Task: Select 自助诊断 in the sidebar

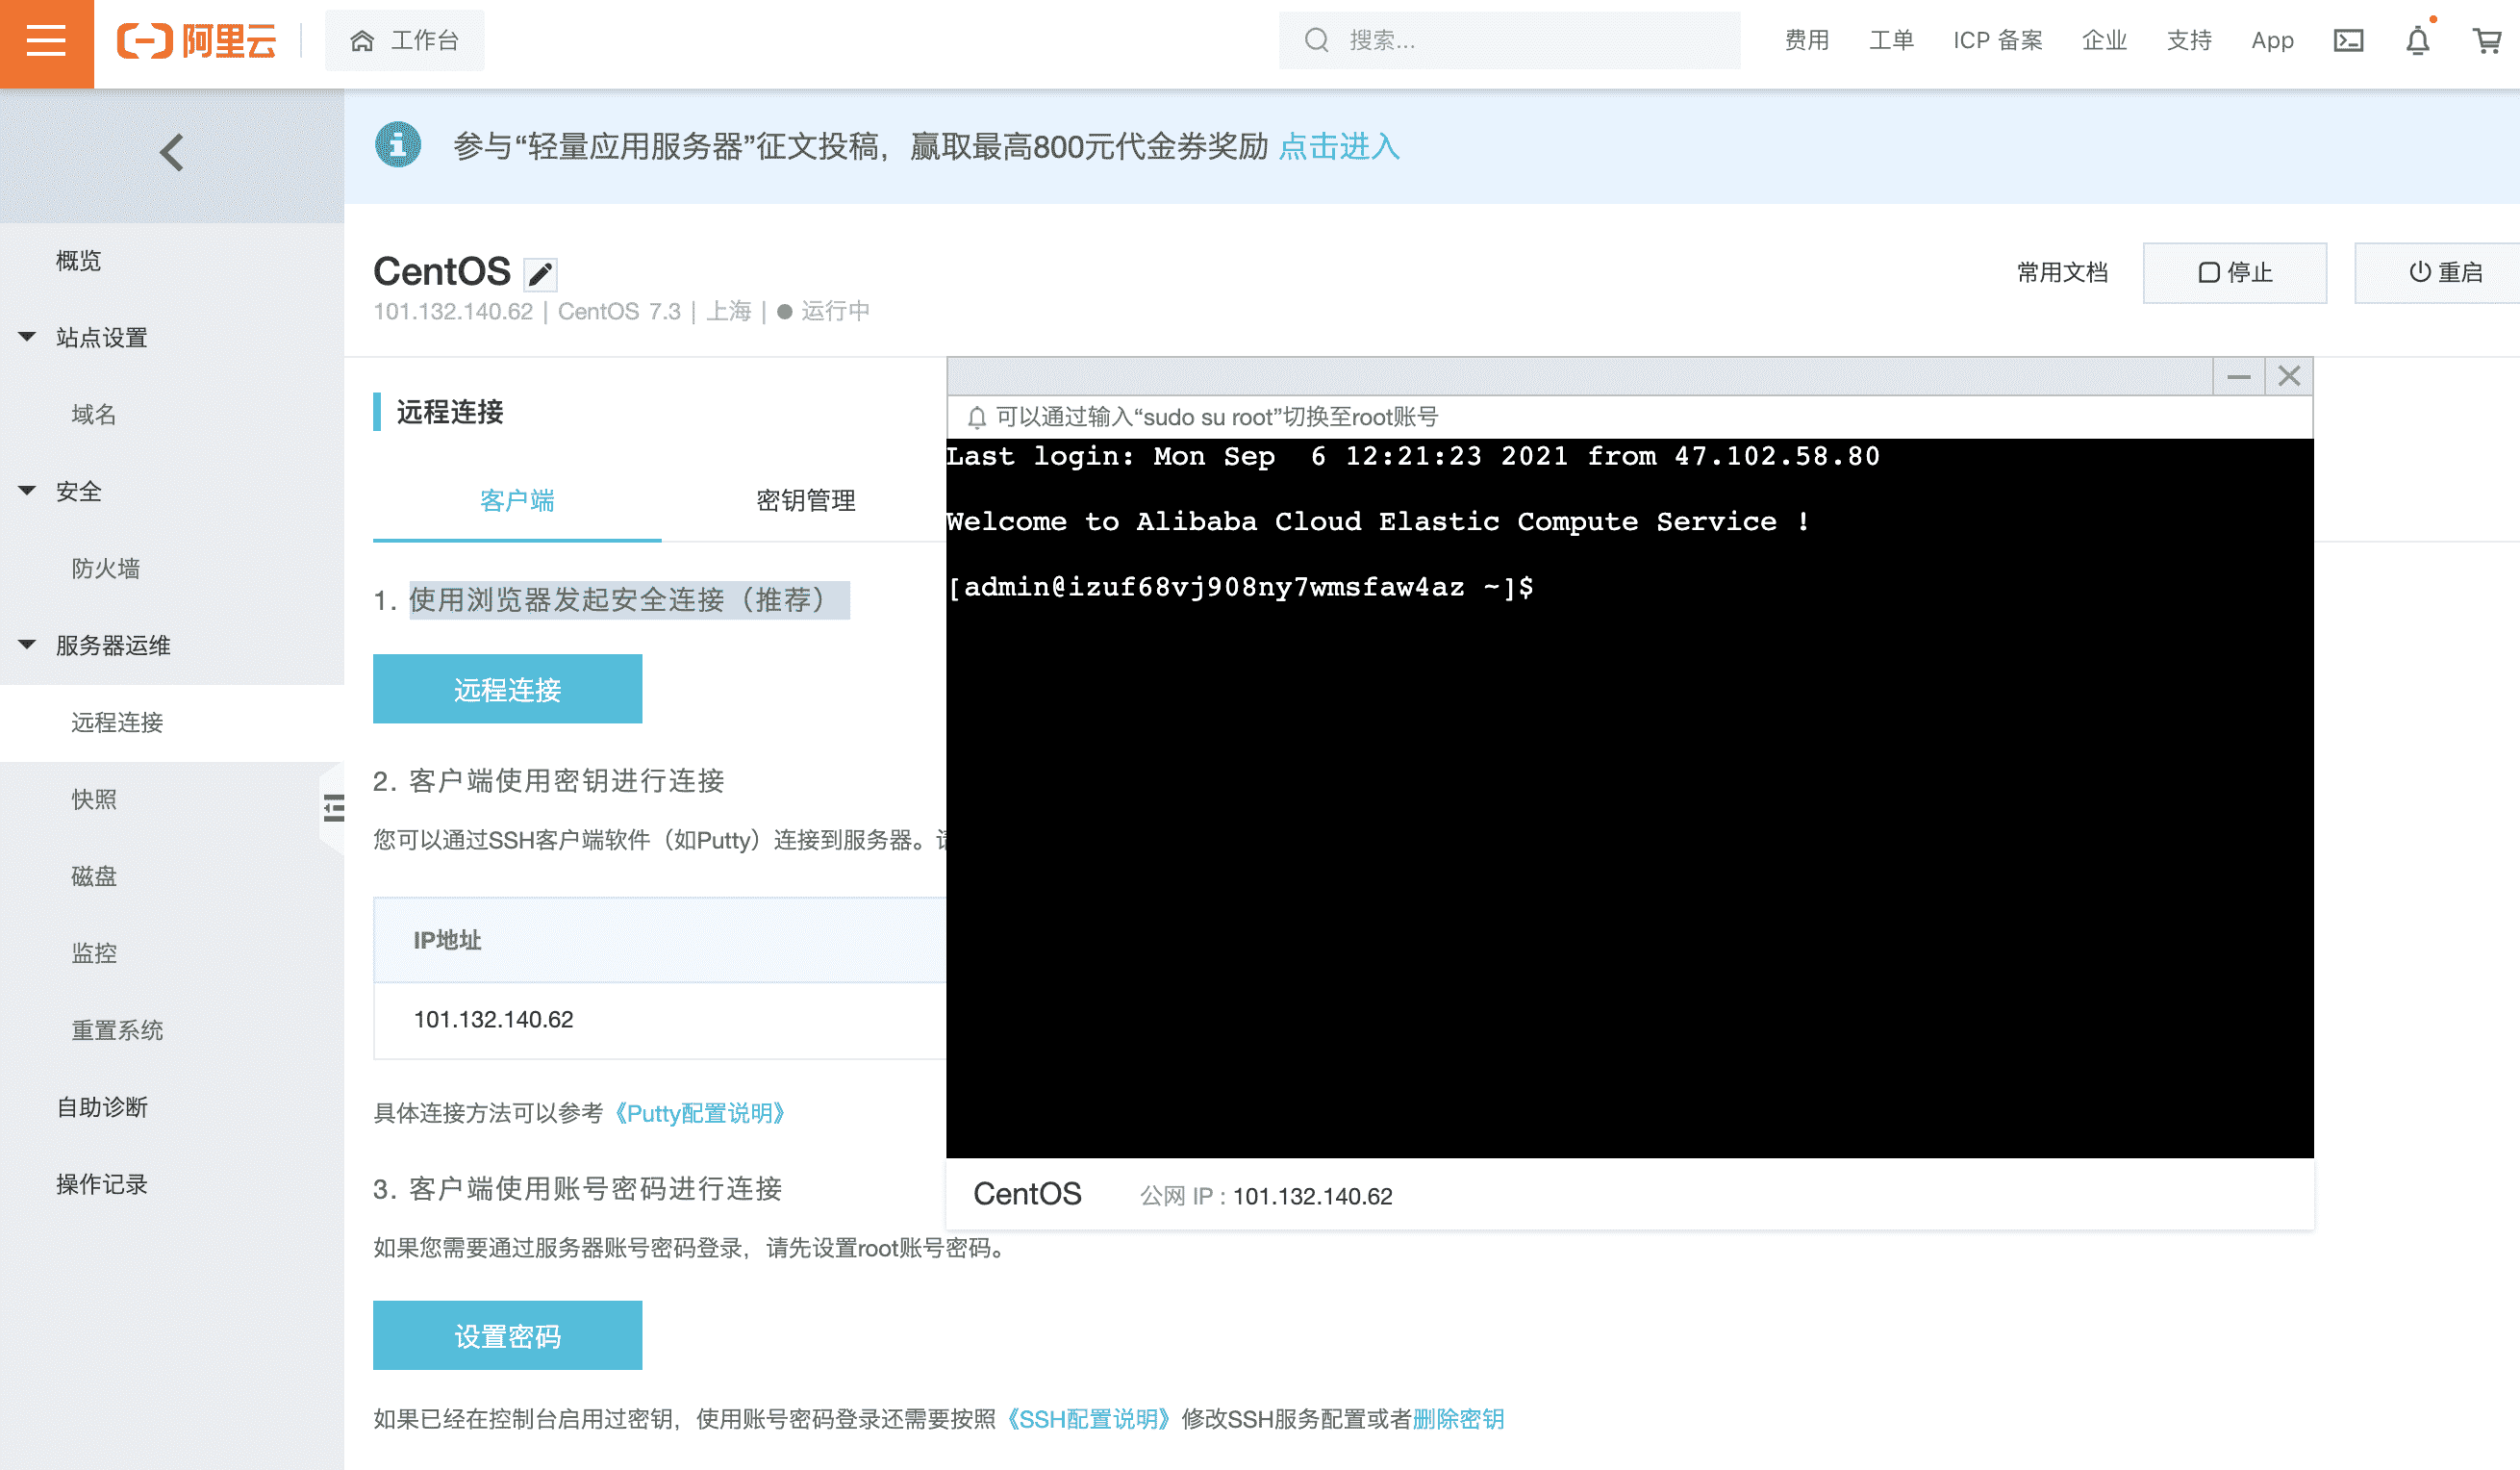Action: [x=102, y=1107]
